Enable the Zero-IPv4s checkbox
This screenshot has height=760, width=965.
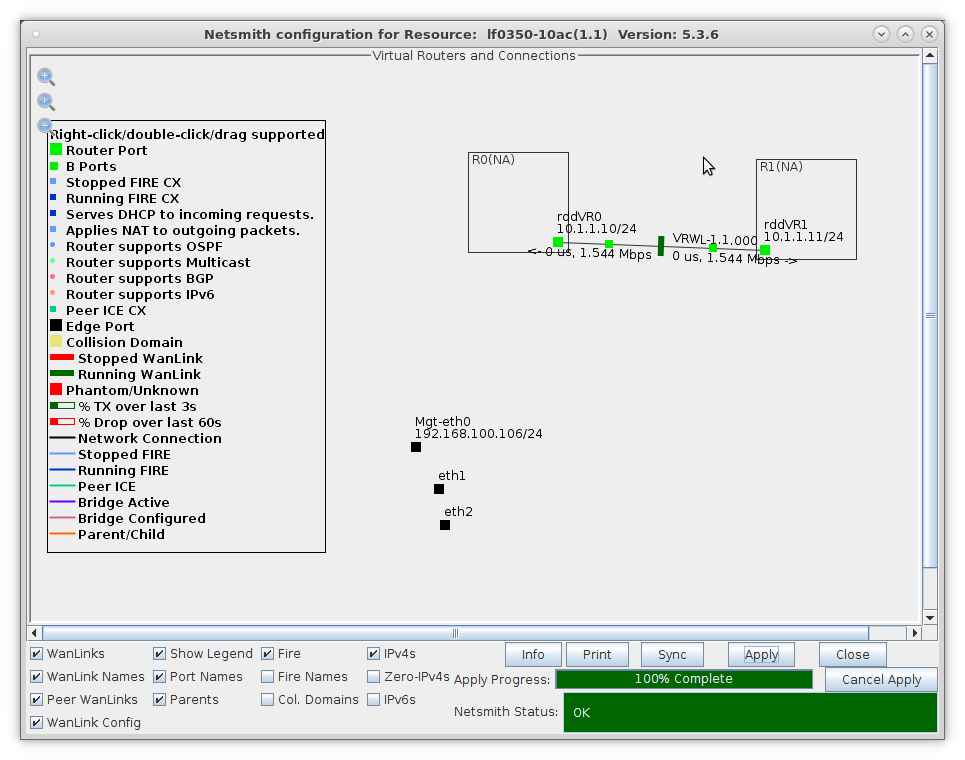pos(374,677)
